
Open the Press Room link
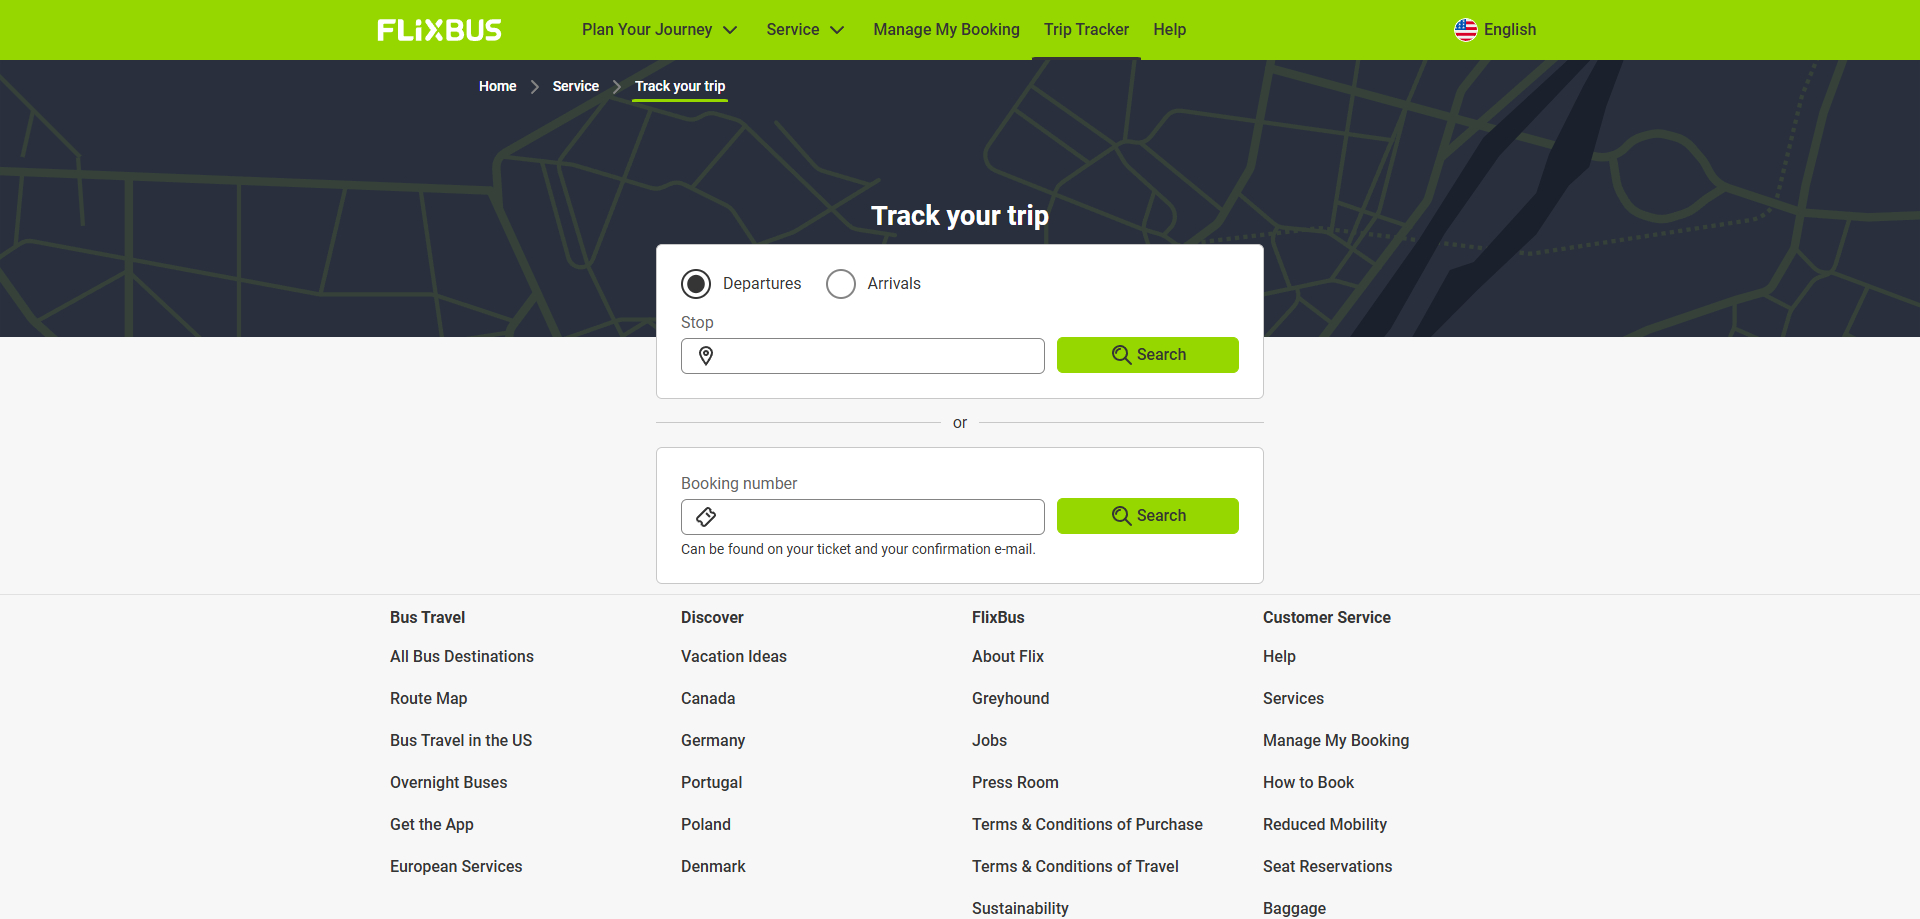coord(1015,783)
